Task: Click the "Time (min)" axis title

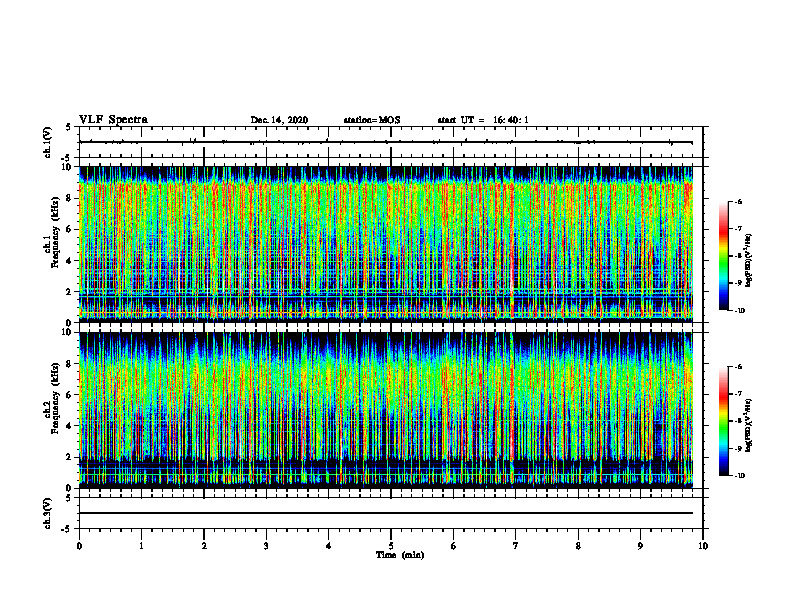Action: (400, 555)
